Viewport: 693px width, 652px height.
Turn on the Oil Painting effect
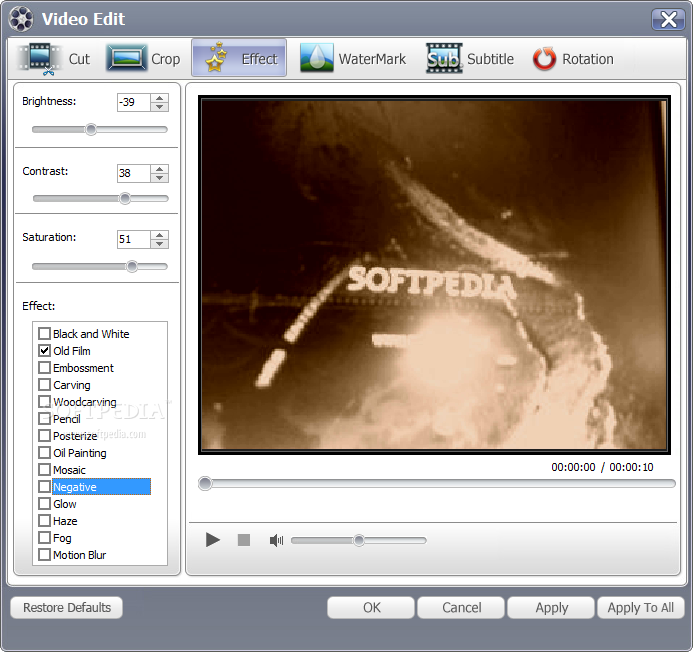click(44, 453)
